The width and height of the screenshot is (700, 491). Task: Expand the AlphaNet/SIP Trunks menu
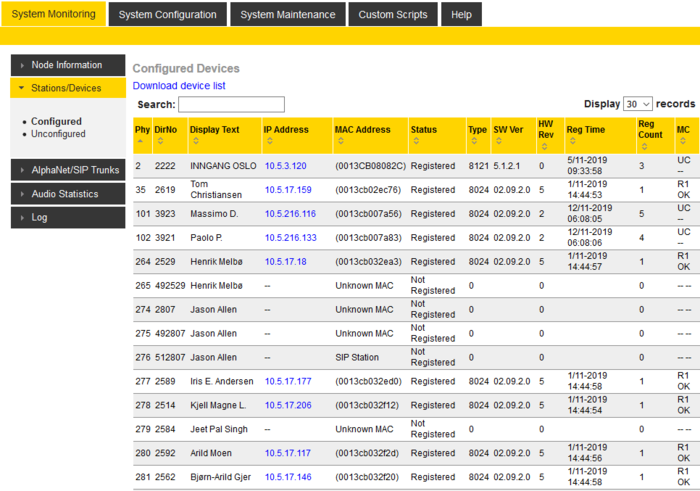tap(67, 170)
